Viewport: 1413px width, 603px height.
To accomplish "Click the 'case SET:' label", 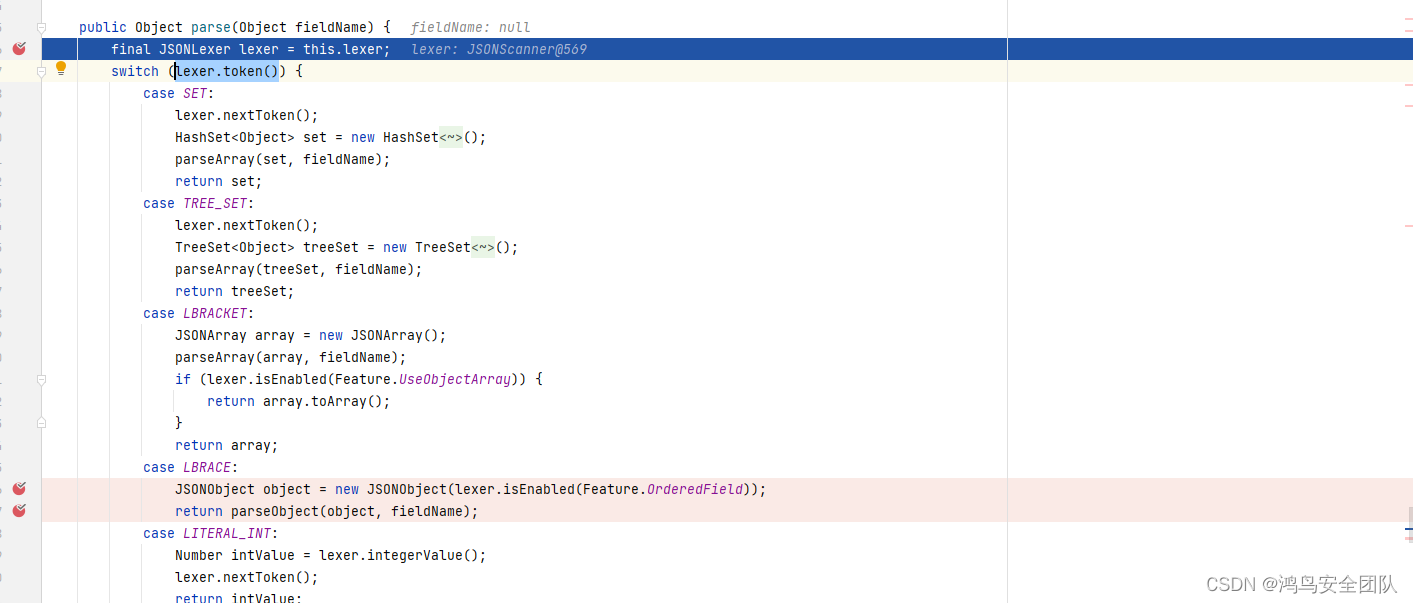I will pos(179,93).
